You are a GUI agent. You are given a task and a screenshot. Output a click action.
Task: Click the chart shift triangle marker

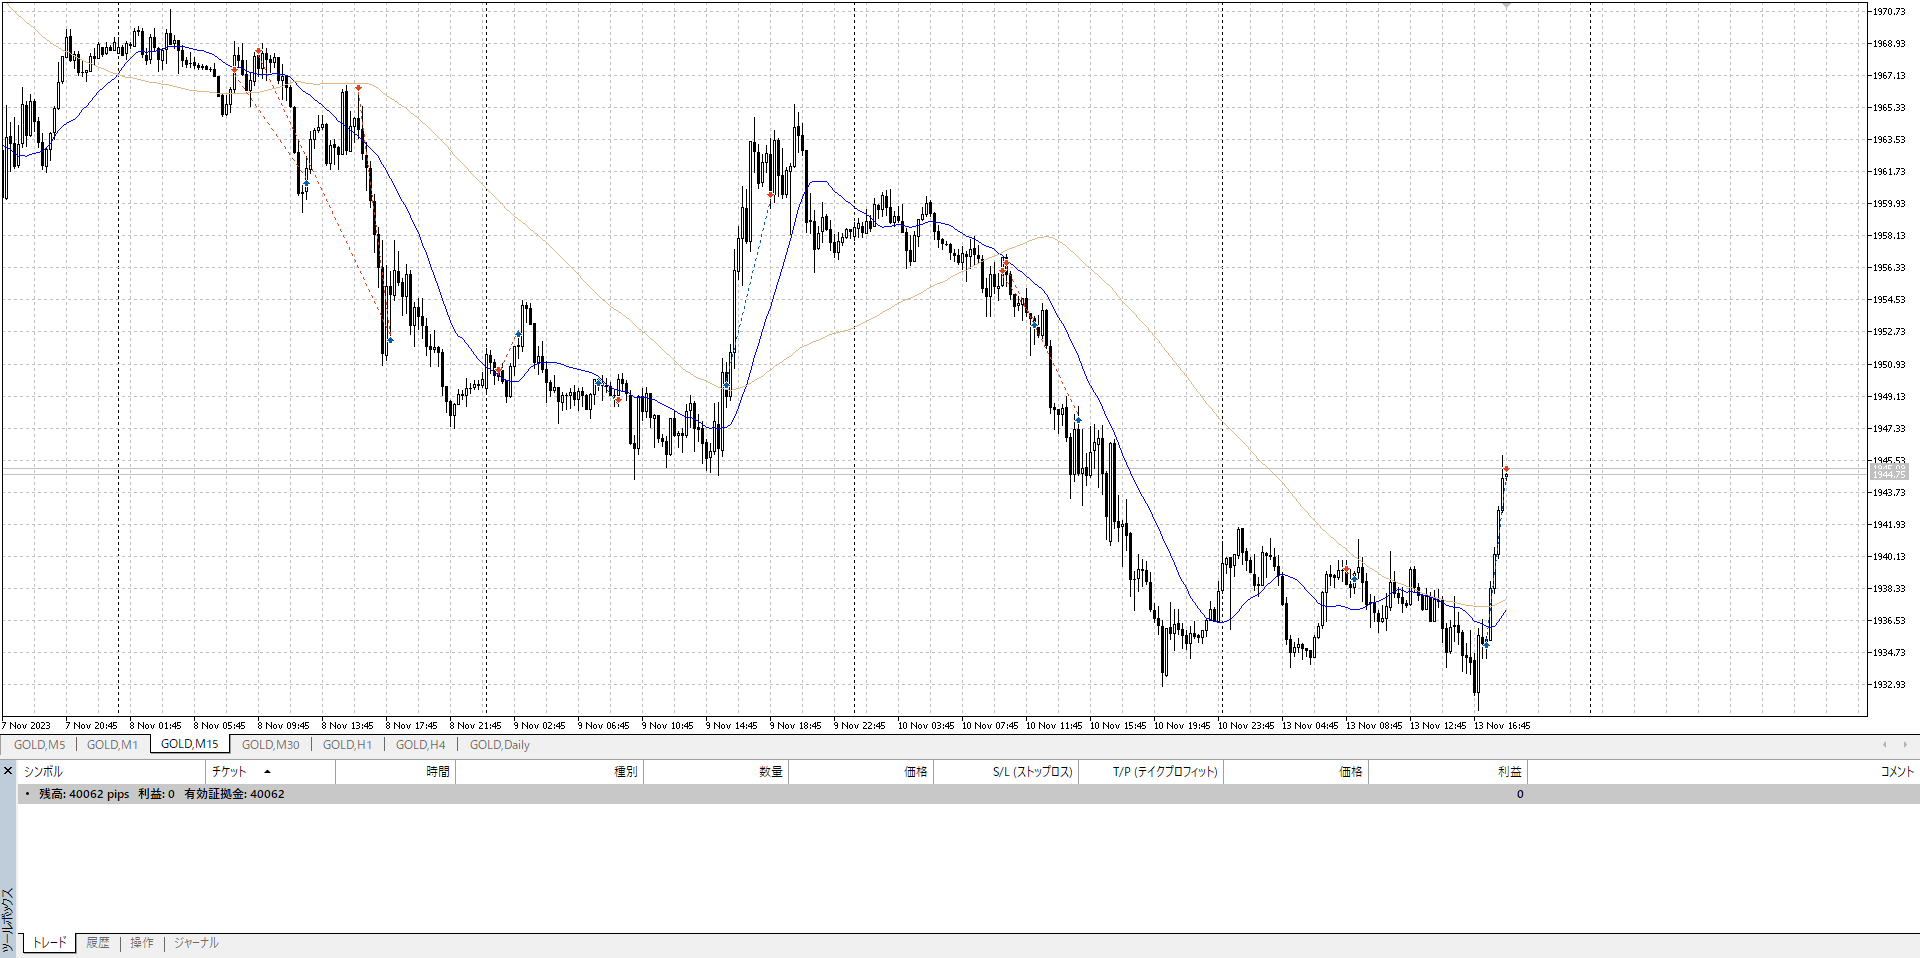point(1506,6)
